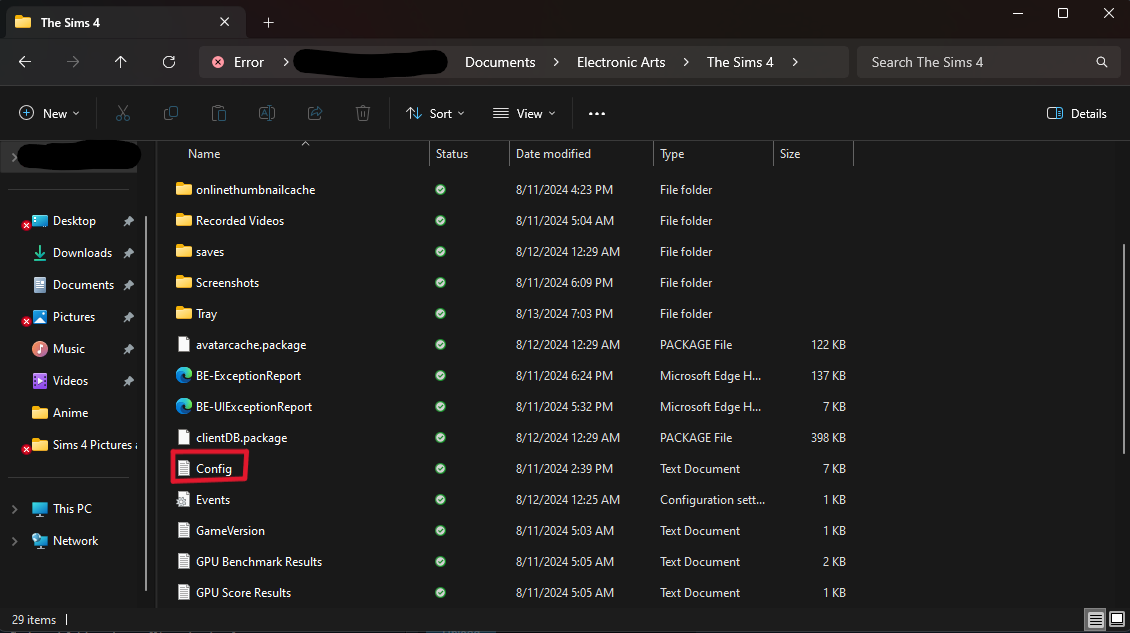Click the forward navigation arrow
Image resolution: width=1130 pixels, height=633 pixels.
click(73, 62)
